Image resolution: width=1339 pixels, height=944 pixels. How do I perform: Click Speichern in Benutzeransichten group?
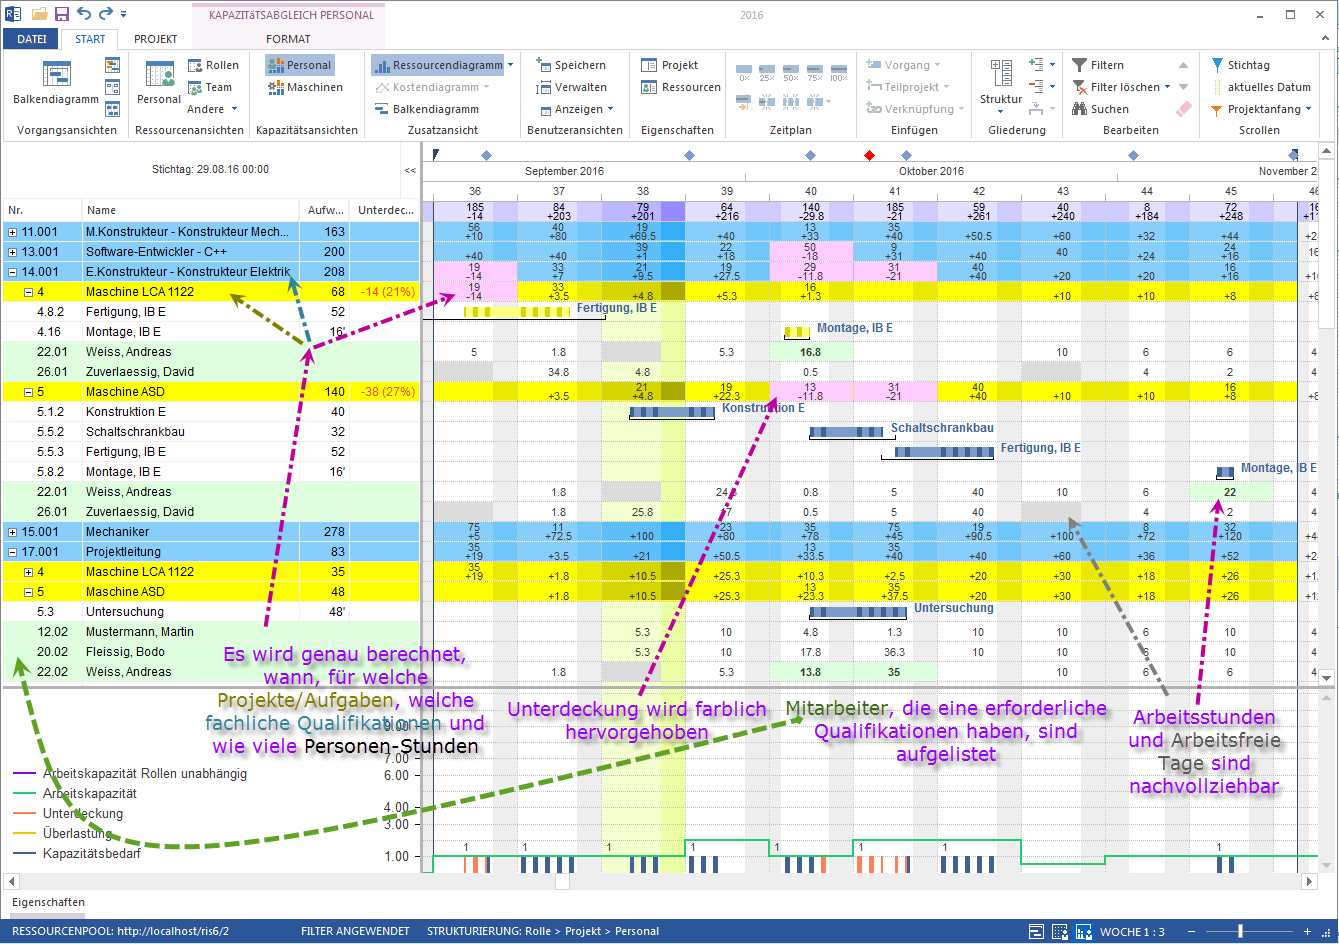click(571, 65)
